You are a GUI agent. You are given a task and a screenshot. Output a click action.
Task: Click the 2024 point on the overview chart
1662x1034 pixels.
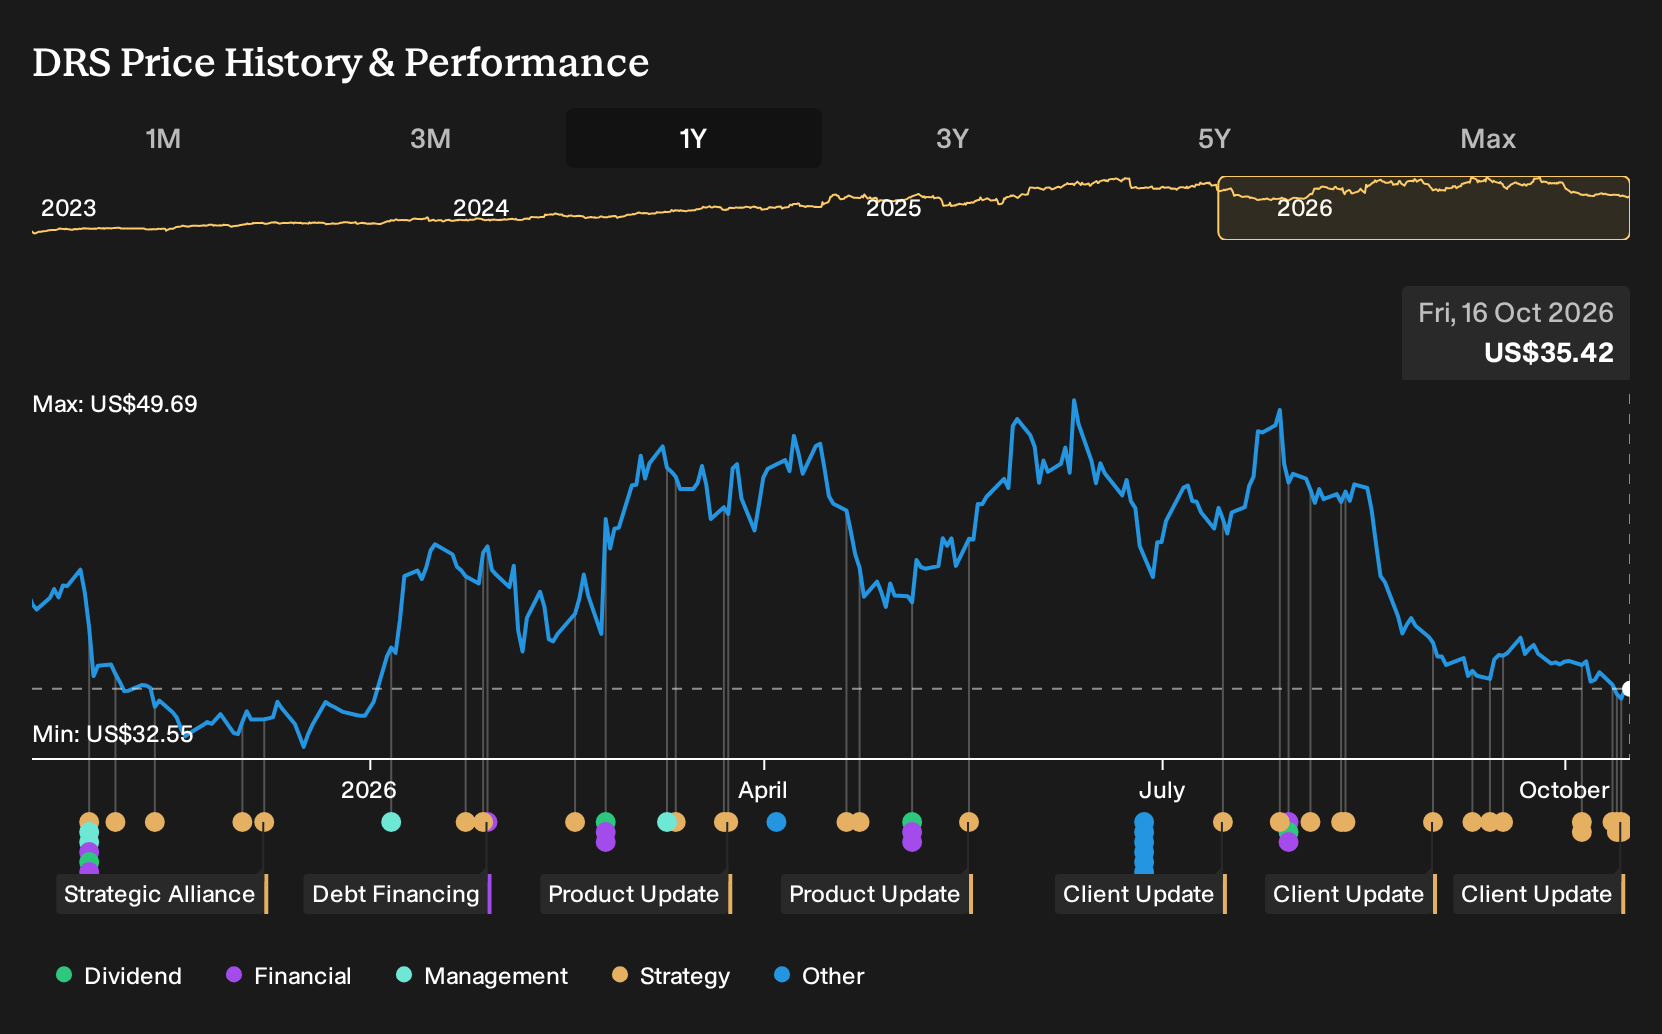(481, 208)
